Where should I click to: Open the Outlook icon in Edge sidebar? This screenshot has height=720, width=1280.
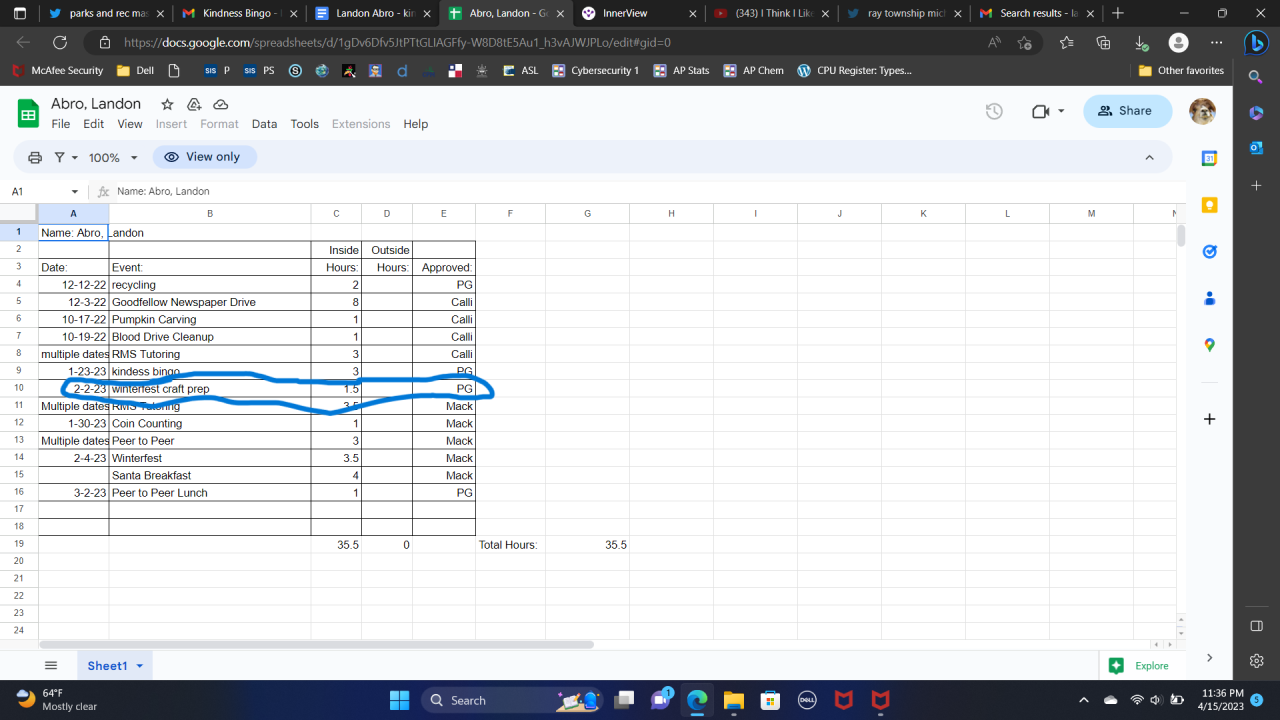pos(1256,148)
